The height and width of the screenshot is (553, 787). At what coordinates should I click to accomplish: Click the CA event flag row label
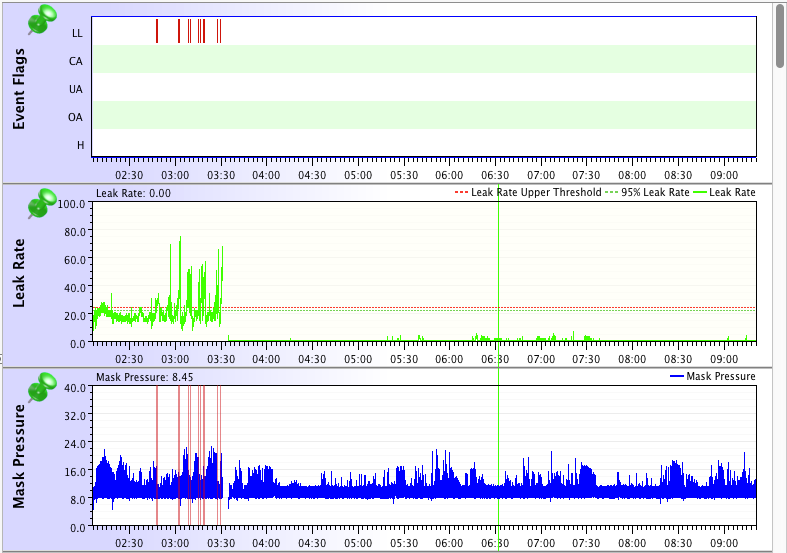[76, 61]
